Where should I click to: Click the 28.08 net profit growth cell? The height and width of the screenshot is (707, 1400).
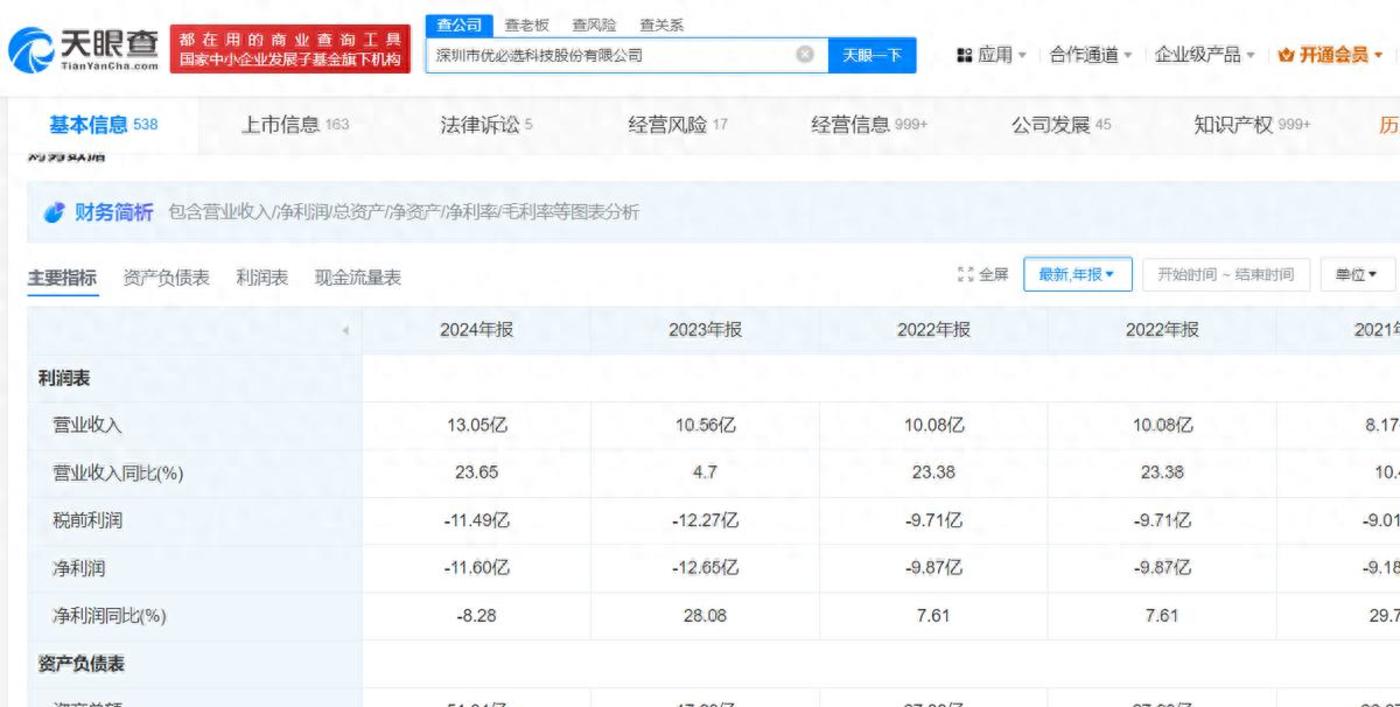(705, 615)
